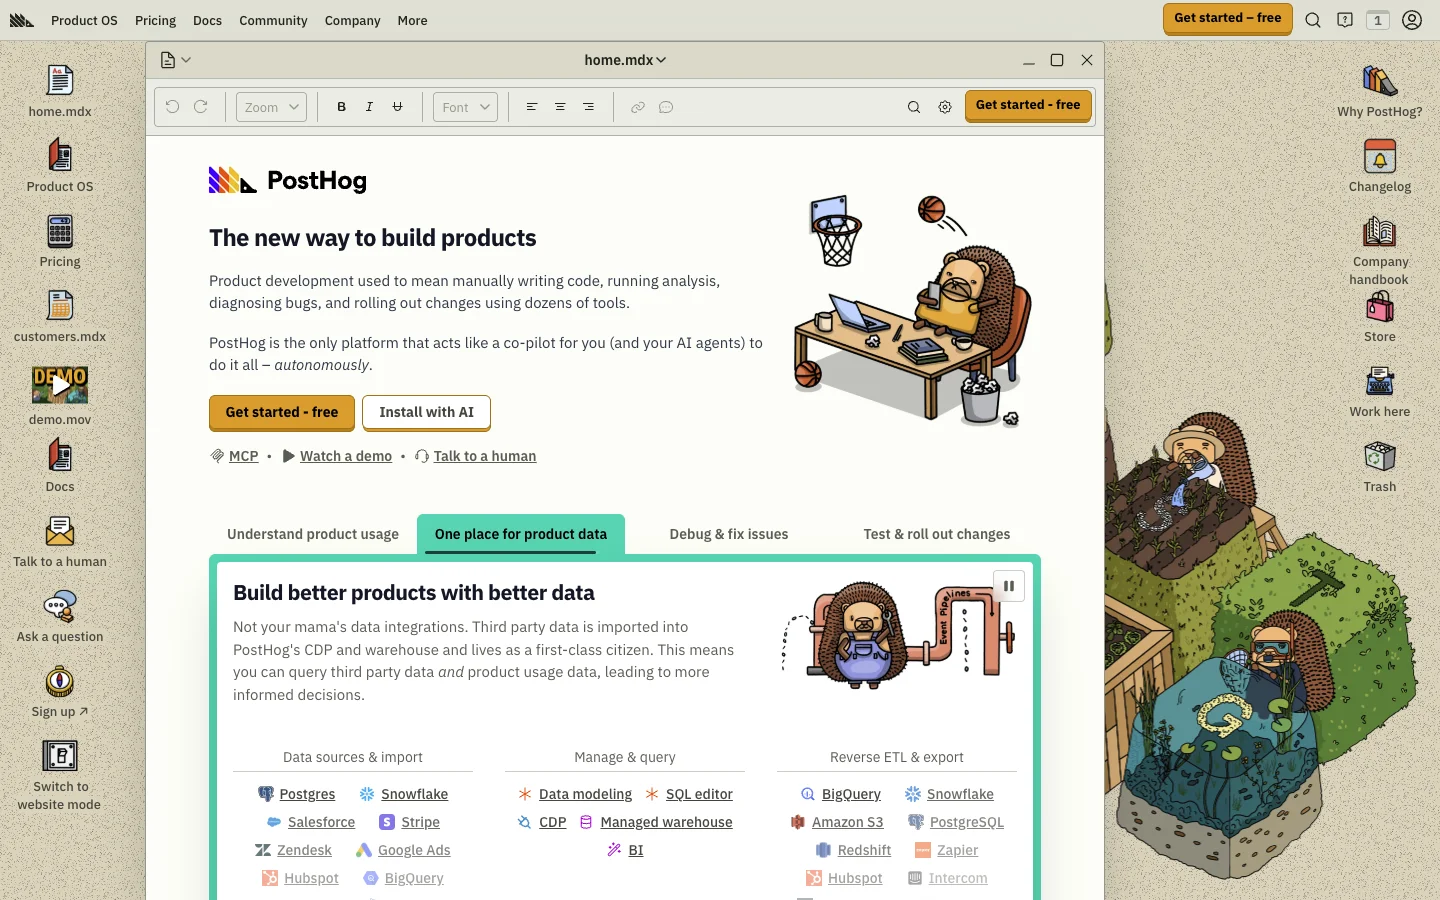Switch to Debug & fix issues tab
Viewport: 1440px width, 900px height.
tap(729, 534)
